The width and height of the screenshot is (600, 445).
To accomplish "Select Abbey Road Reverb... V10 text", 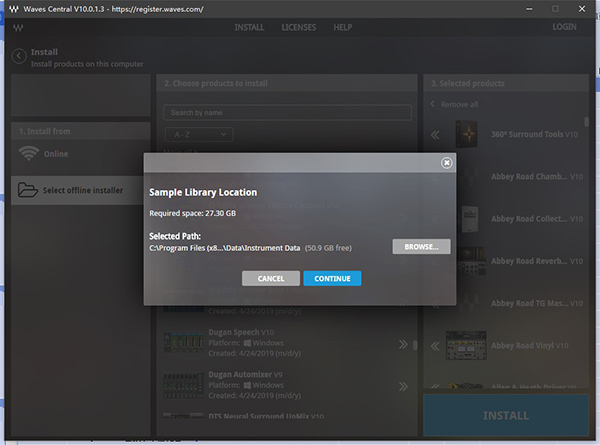I will coord(537,261).
